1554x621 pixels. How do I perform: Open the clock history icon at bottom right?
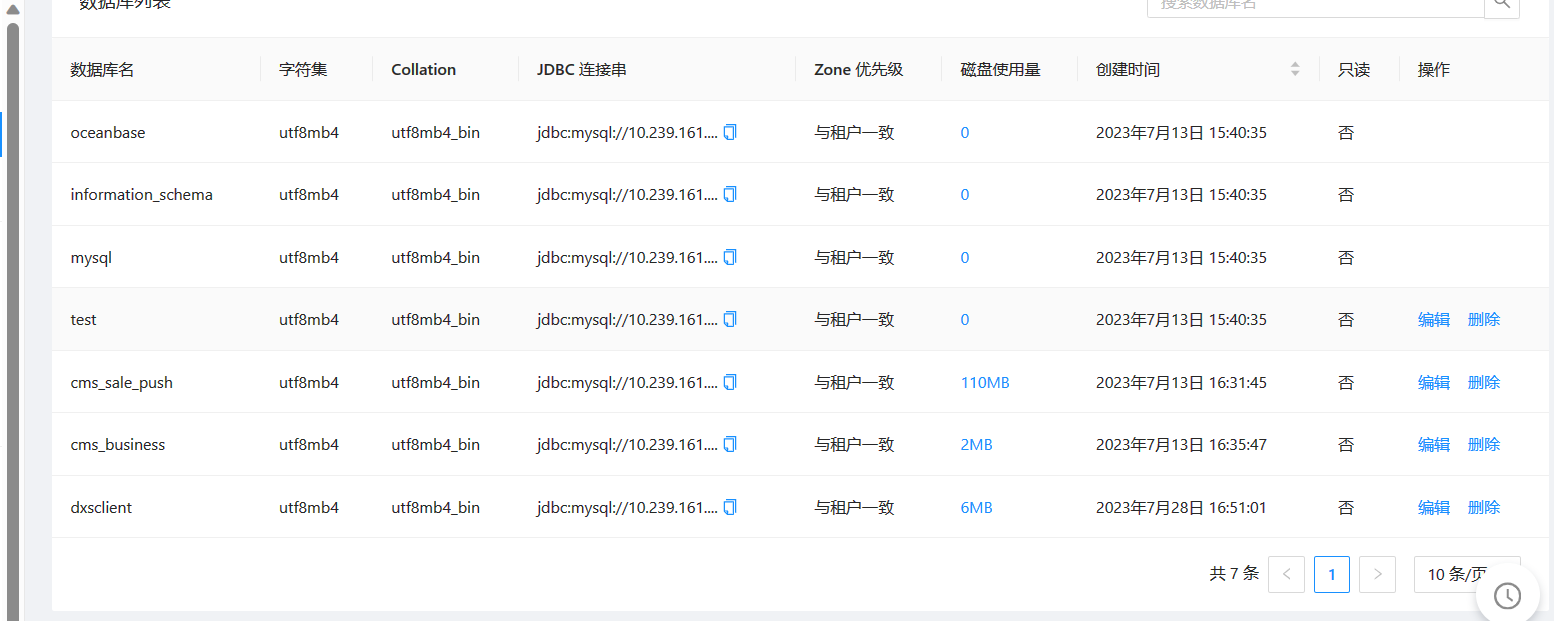pyautogui.click(x=1508, y=596)
